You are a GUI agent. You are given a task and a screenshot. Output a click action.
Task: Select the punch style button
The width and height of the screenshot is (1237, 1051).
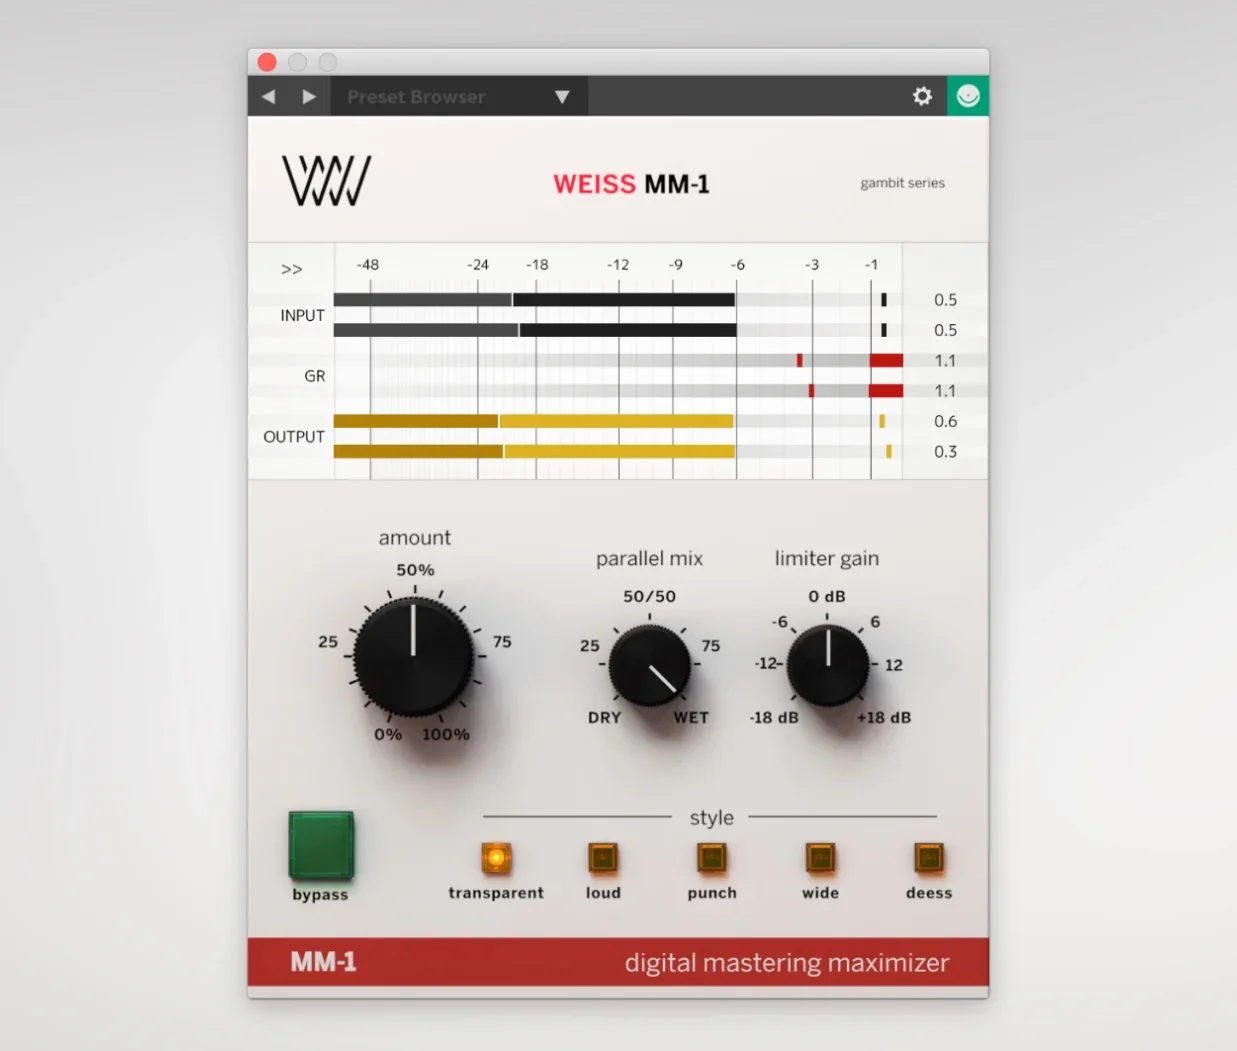point(711,858)
